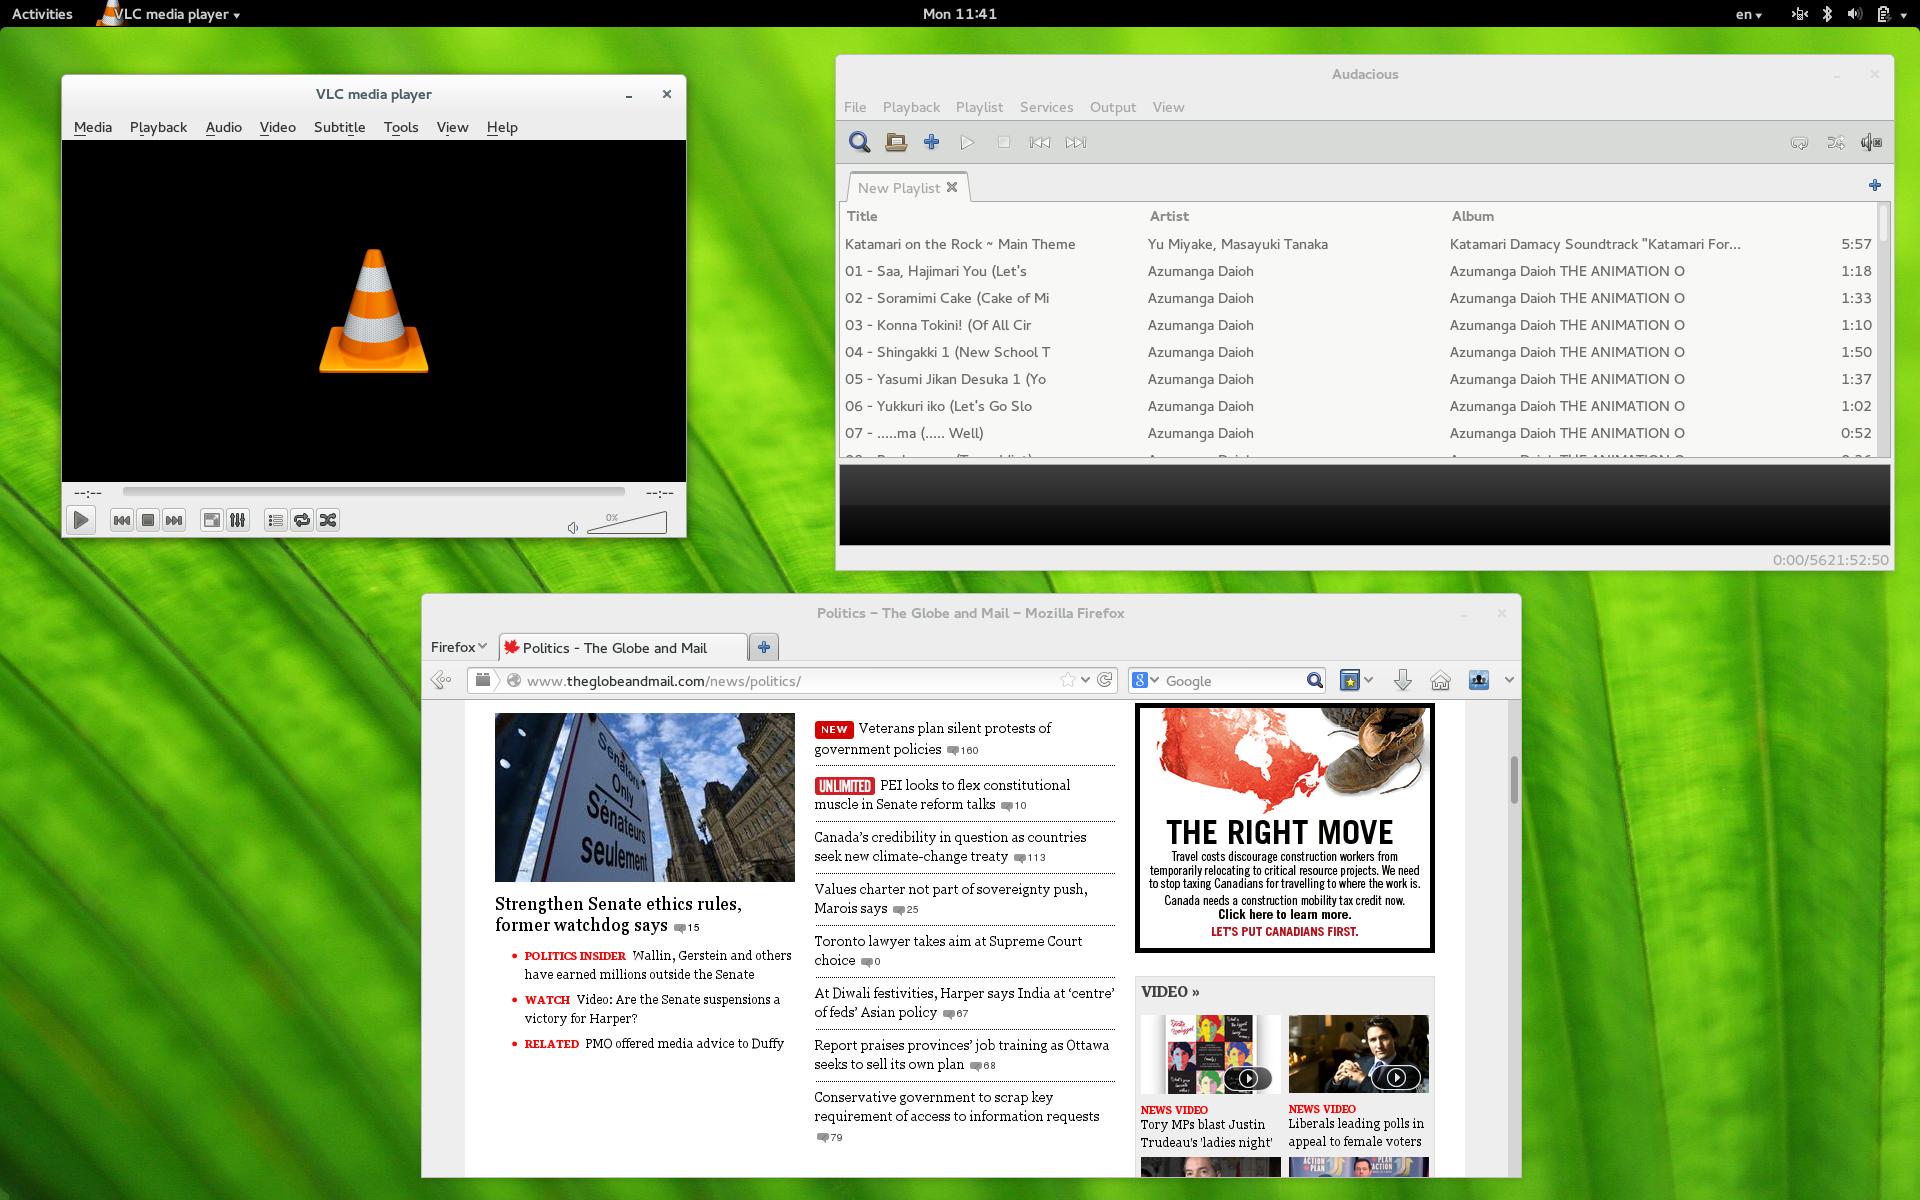Open URL history dropdown arrow
1920x1200 pixels.
(1086, 680)
